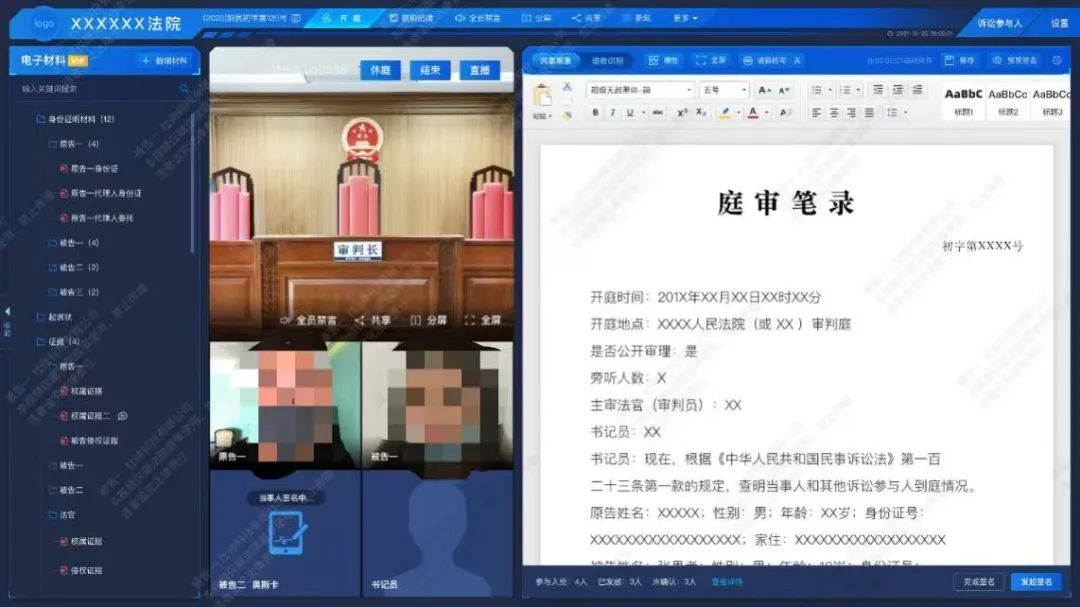Click the numbered list icon
The height and width of the screenshot is (607, 1080).
point(845,90)
